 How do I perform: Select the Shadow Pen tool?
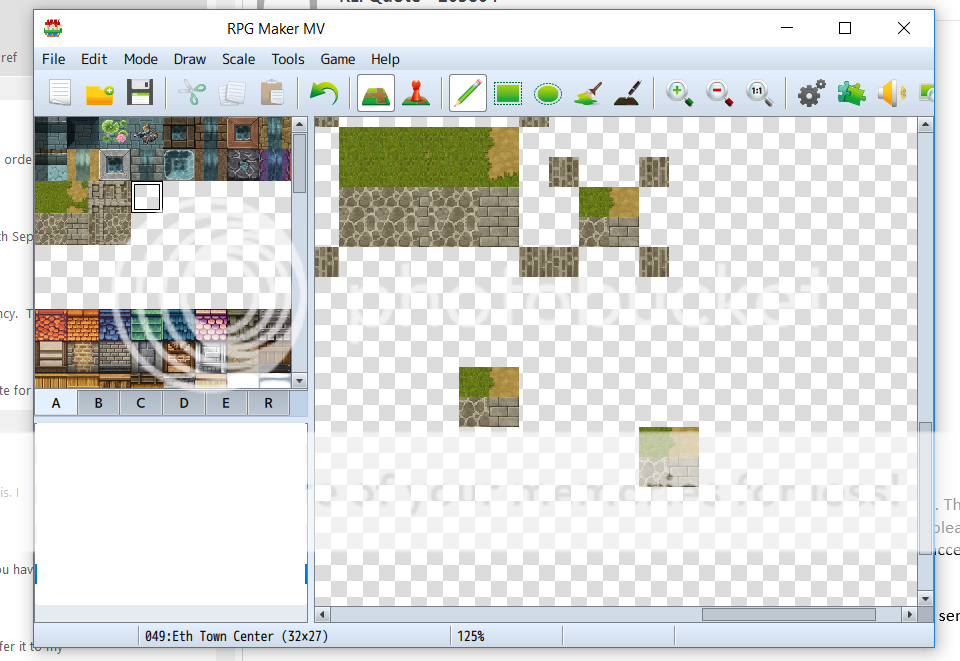coord(627,93)
